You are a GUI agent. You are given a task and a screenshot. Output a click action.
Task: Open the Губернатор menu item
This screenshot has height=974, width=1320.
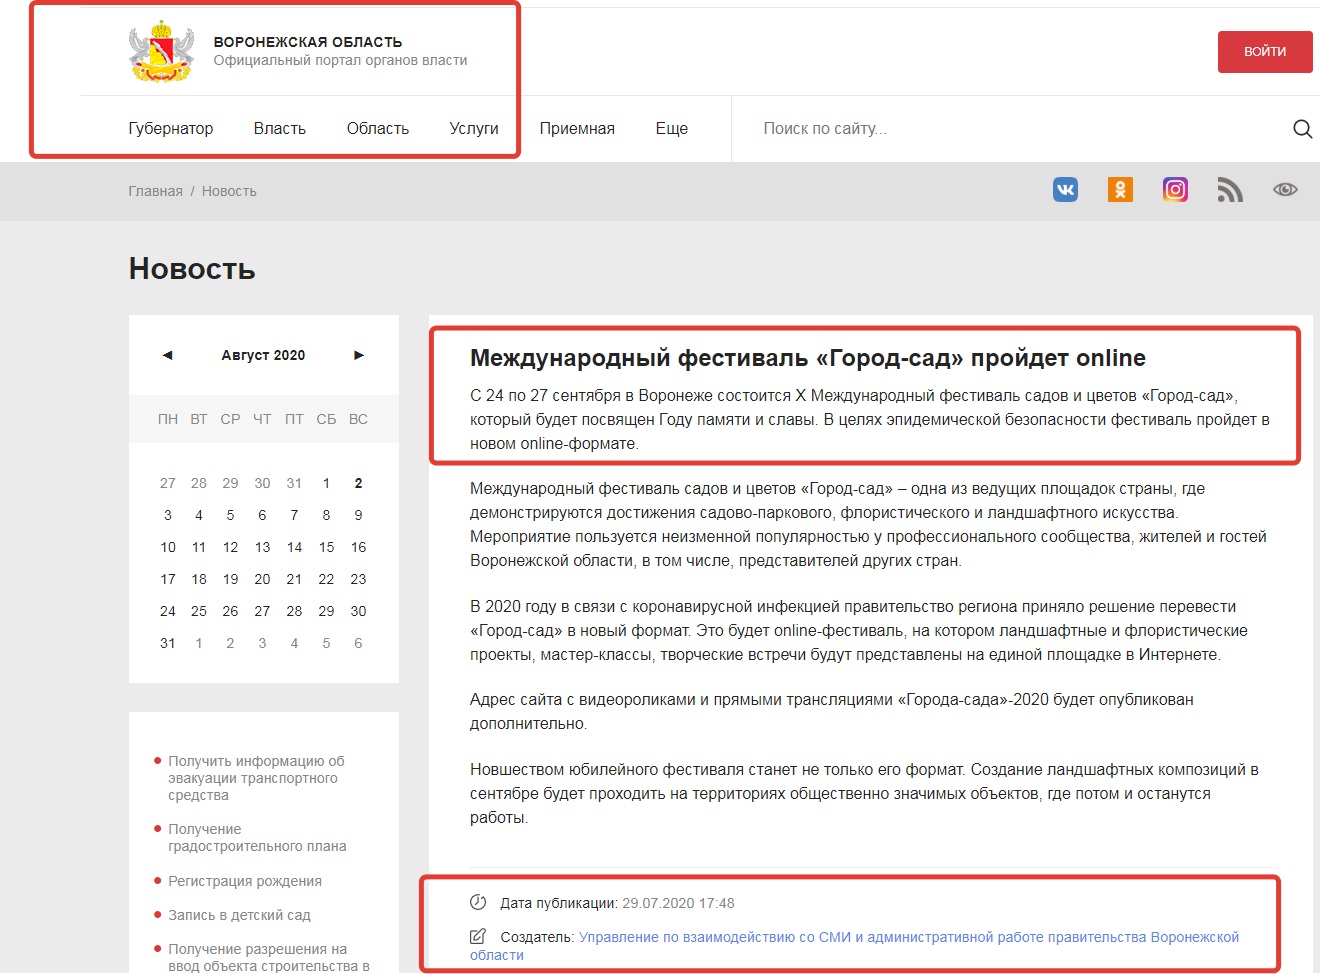170,129
